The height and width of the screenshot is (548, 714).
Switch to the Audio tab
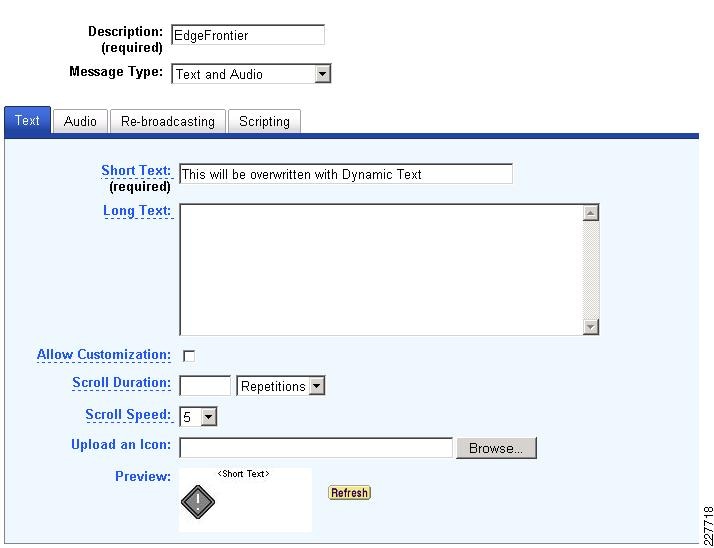[x=80, y=122]
